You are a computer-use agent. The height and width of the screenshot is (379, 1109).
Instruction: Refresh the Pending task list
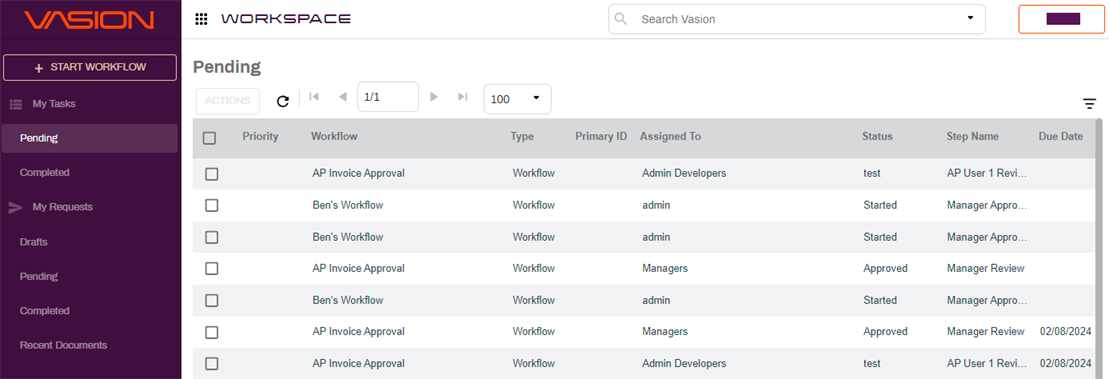tap(283, 101)
